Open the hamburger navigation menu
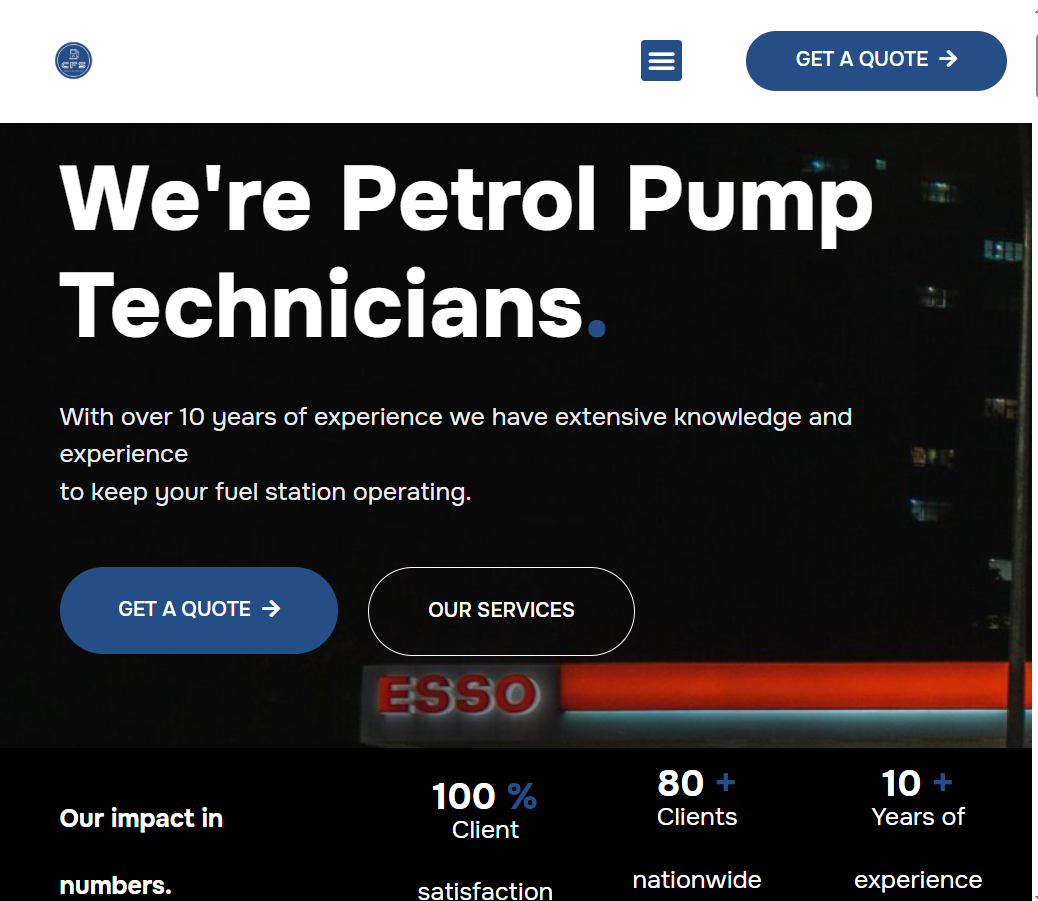 pos(661,61)
